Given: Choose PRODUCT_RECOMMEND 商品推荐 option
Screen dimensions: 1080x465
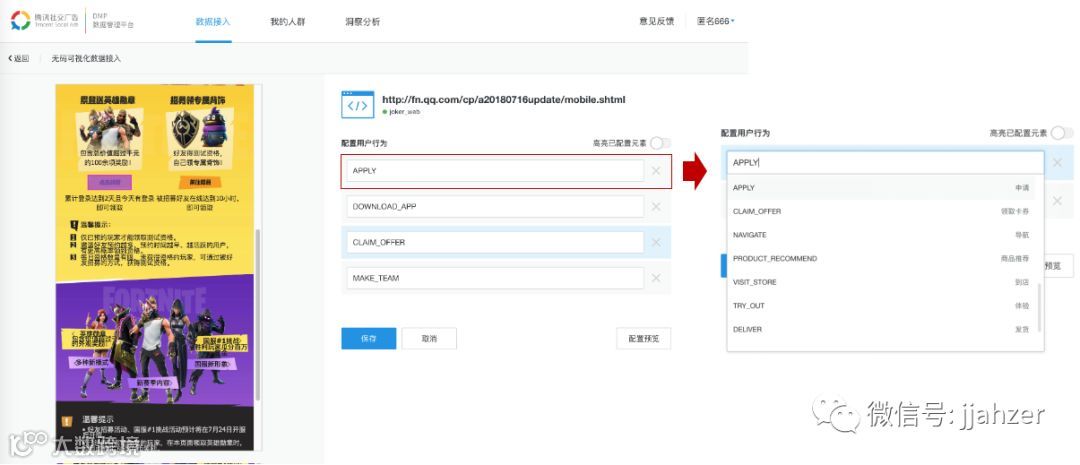Looking at the screenshot, I should pos(881,258).
